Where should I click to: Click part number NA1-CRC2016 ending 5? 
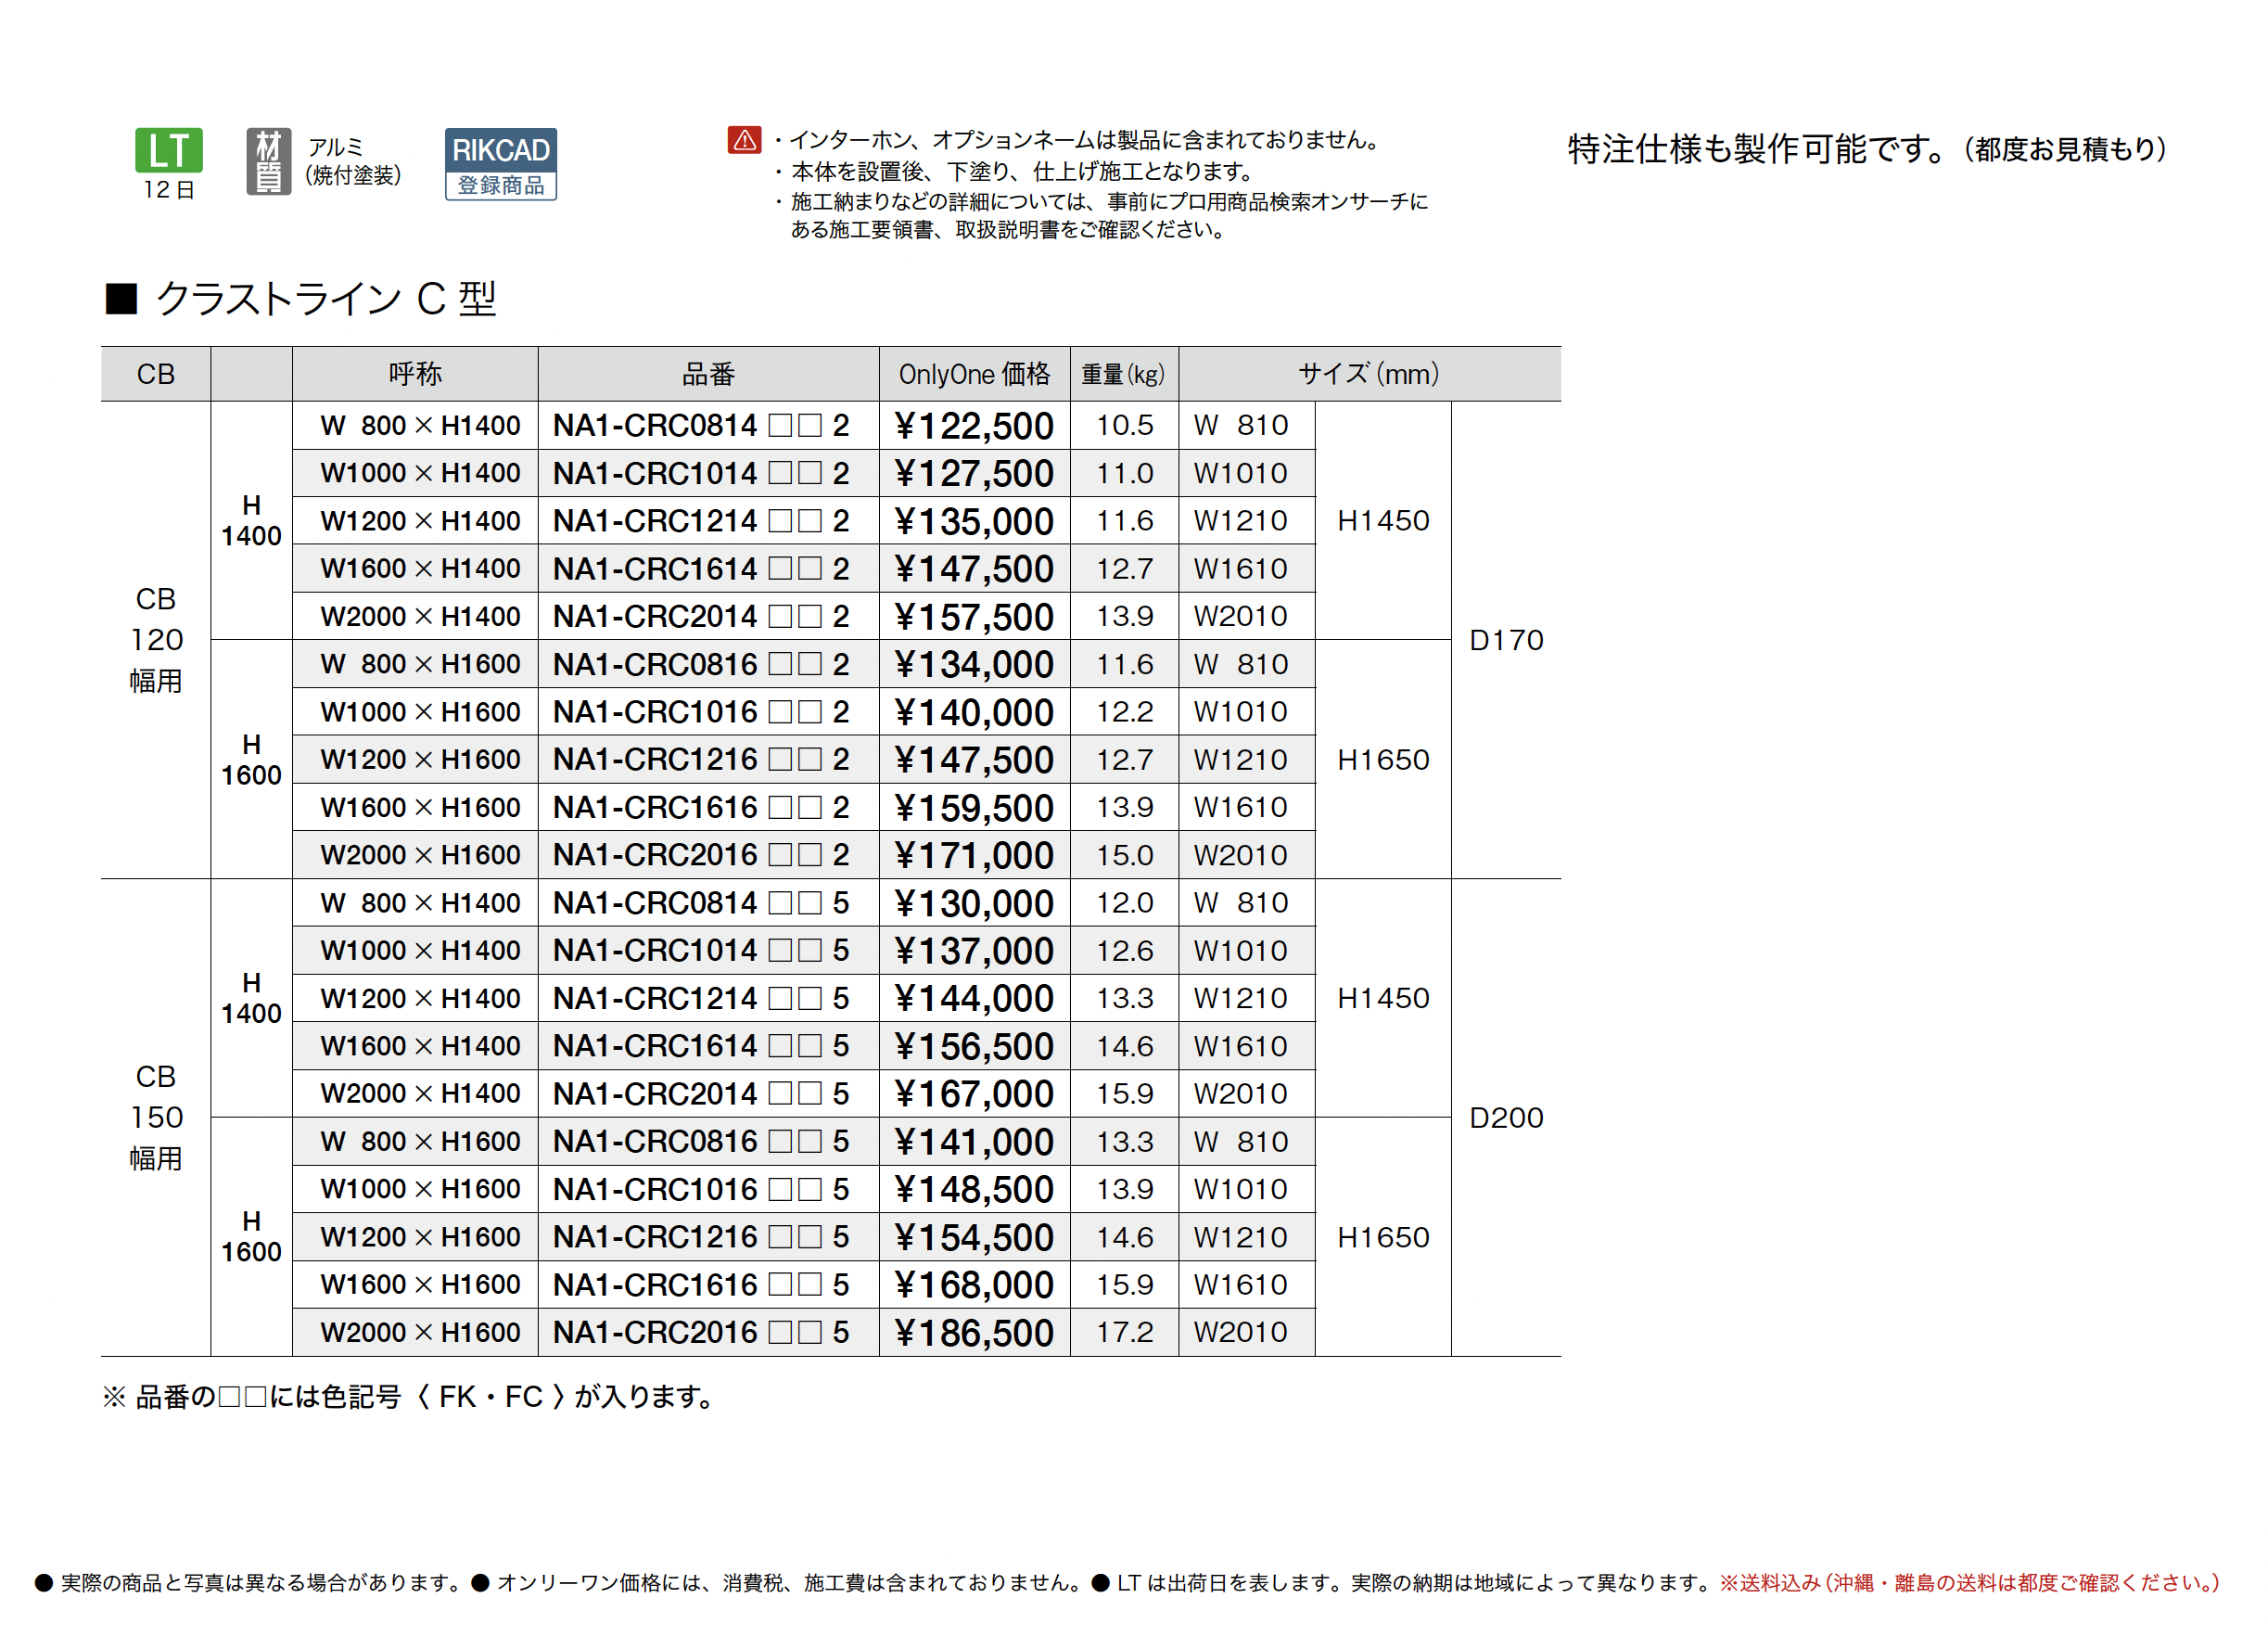tap(700, 1333)
